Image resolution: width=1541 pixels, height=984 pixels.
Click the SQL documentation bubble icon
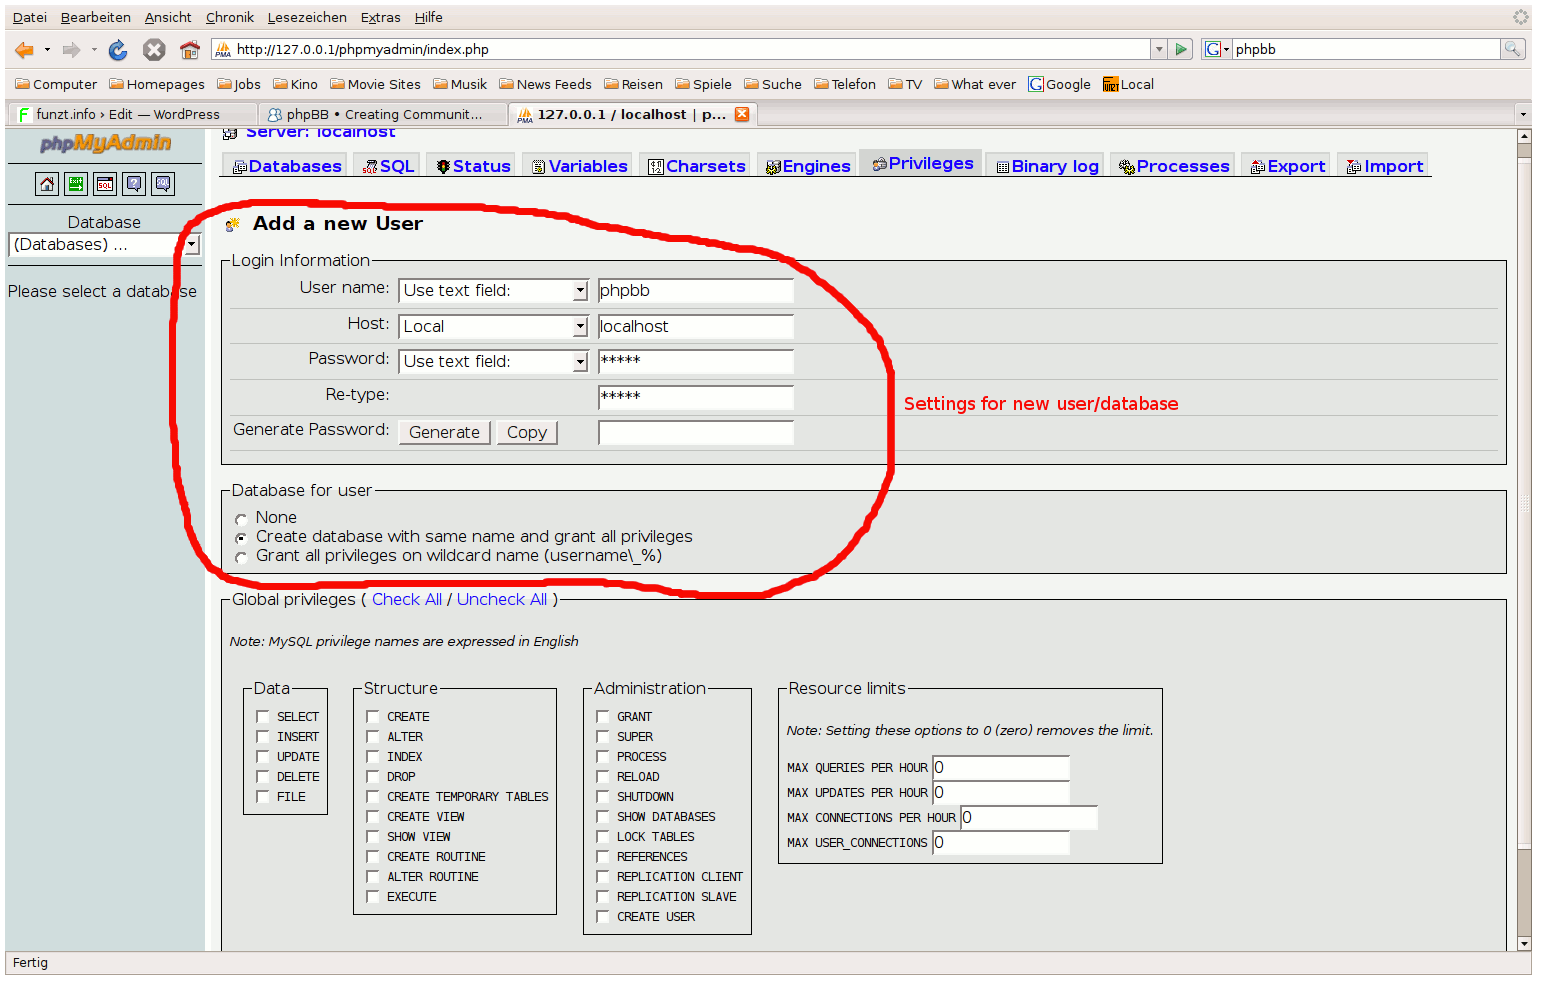pos(163,184)
